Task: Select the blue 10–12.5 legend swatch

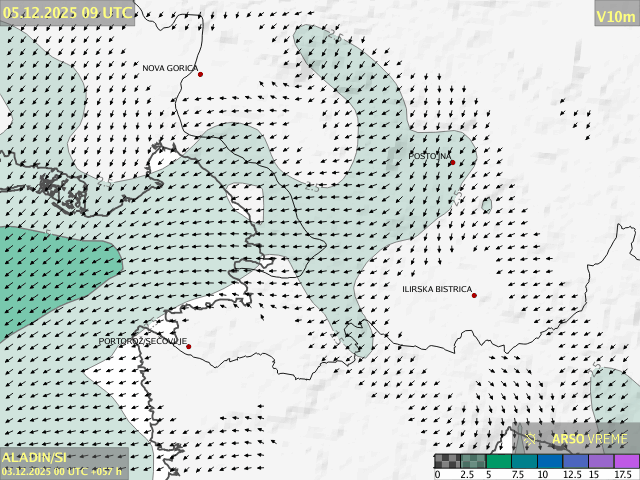Action: click(550, 461)
